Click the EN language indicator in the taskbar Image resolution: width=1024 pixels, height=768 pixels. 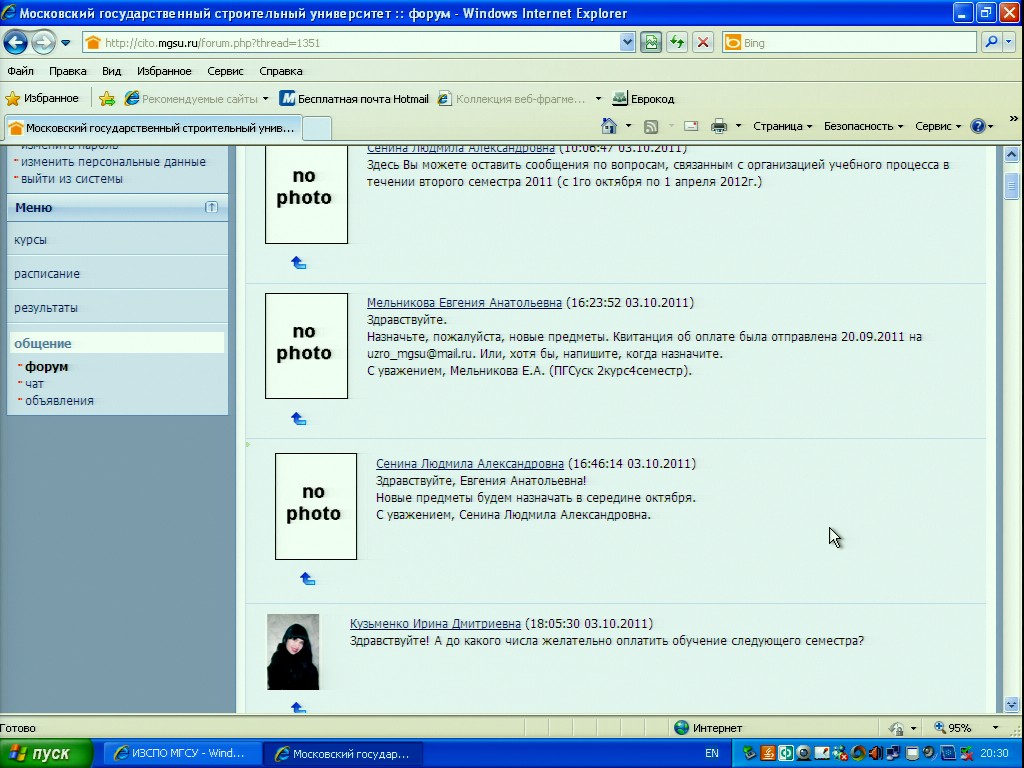[x=712, y=754]
